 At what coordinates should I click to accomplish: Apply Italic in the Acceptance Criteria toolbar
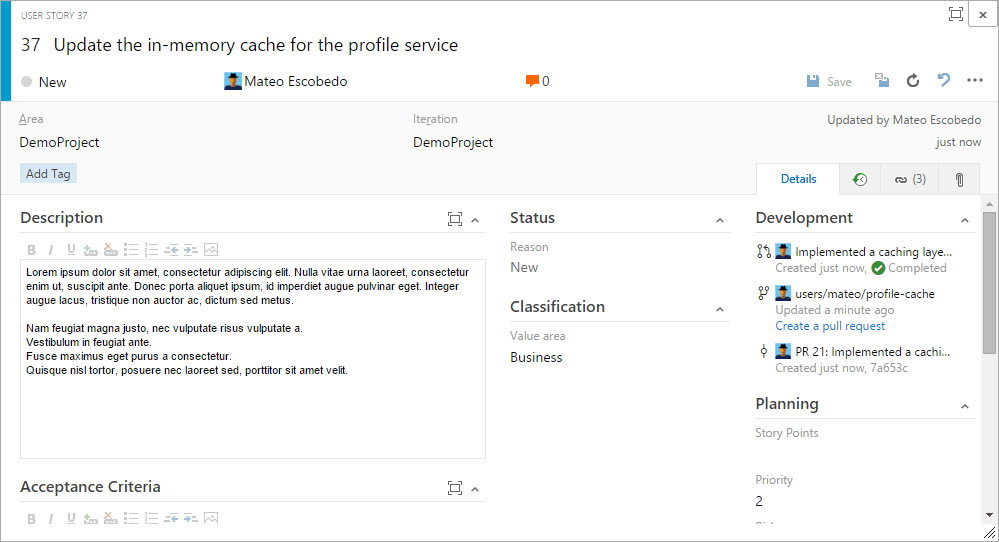pos(51,518)
